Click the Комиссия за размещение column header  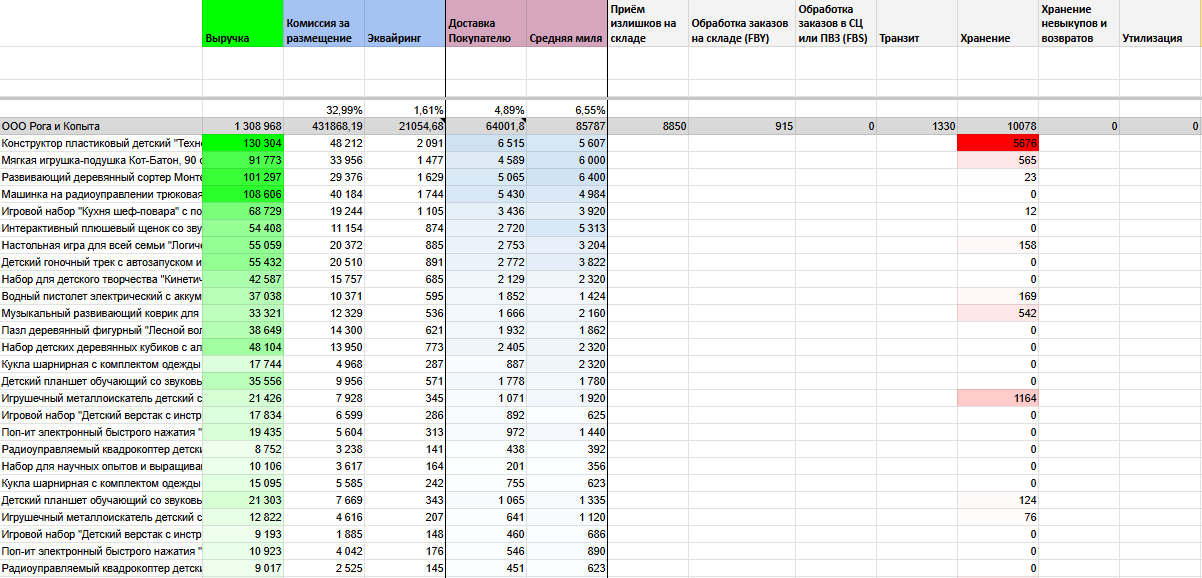pos(324,24)
